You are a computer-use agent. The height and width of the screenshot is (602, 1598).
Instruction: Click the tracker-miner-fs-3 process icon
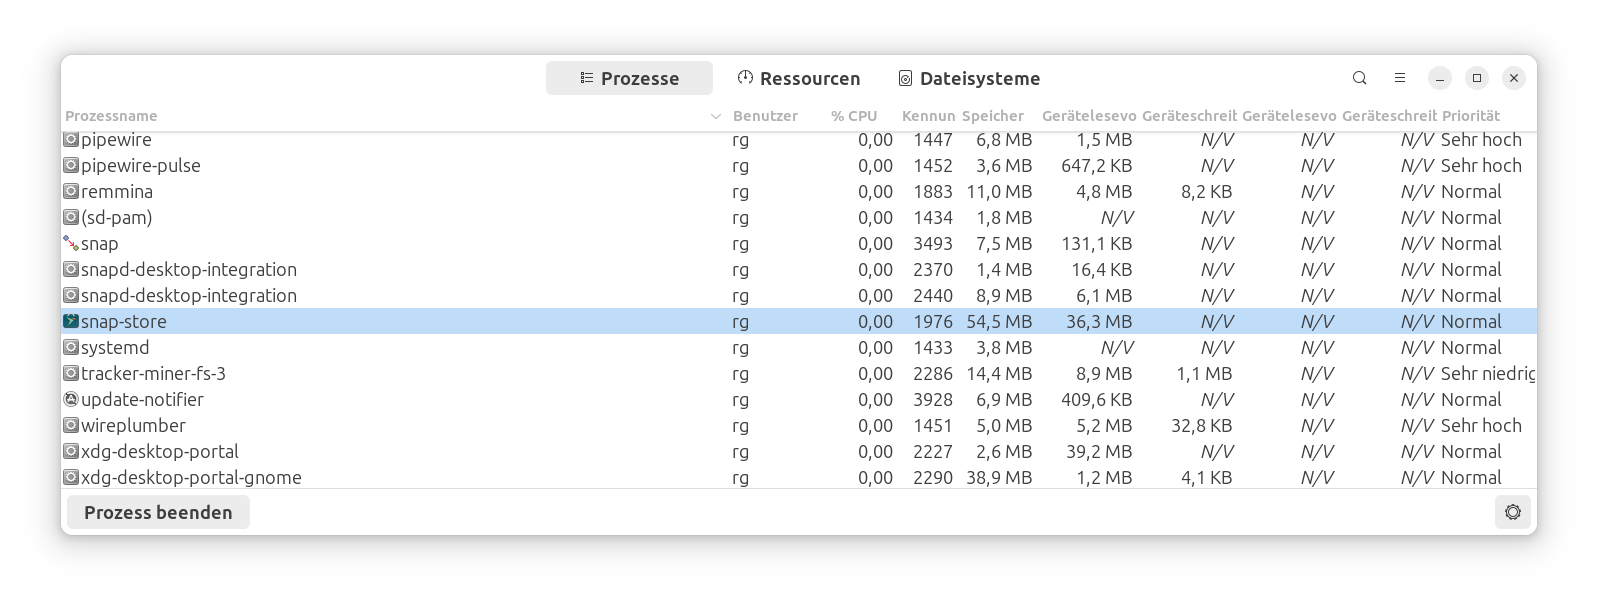coord(71,373)
